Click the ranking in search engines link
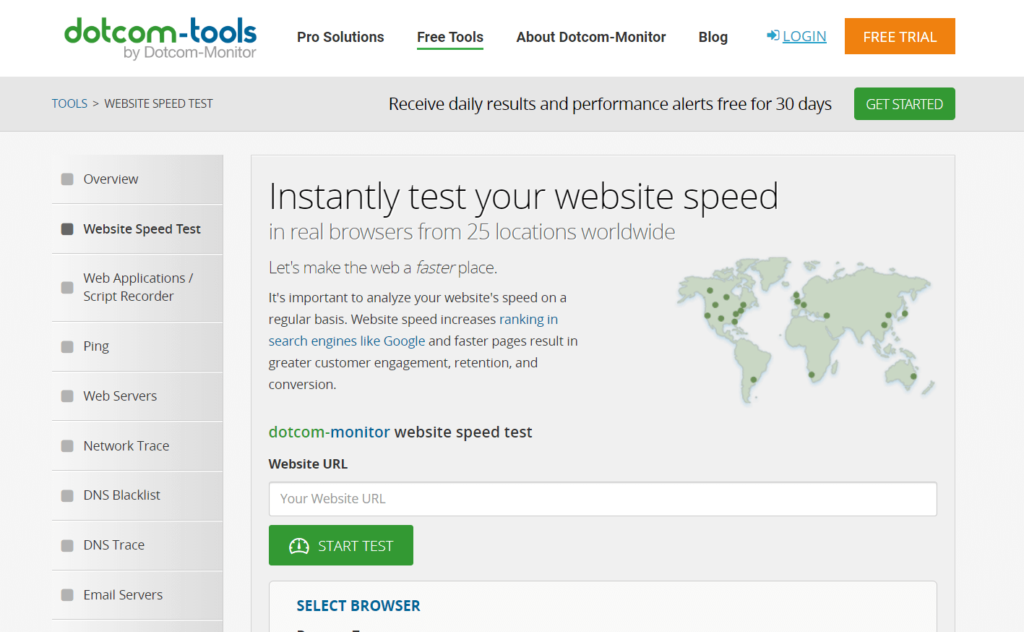 [x=528, y=319]
